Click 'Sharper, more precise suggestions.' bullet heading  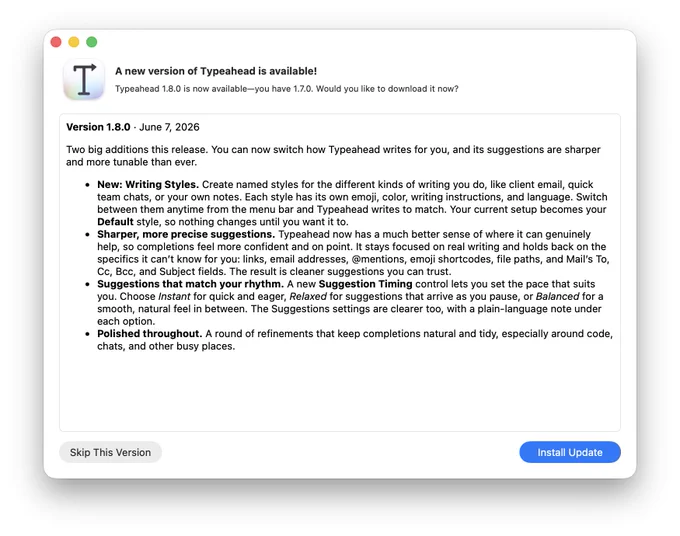point(186,234)
